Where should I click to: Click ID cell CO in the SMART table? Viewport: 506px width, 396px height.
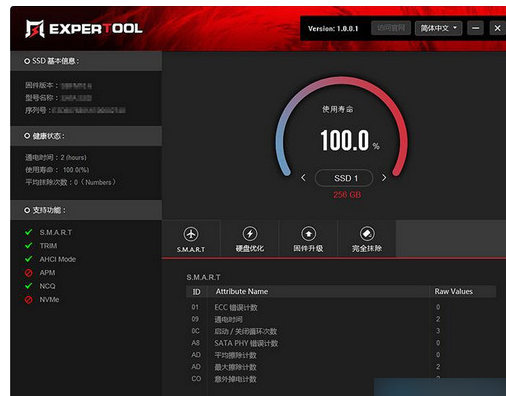click(196, 379)
